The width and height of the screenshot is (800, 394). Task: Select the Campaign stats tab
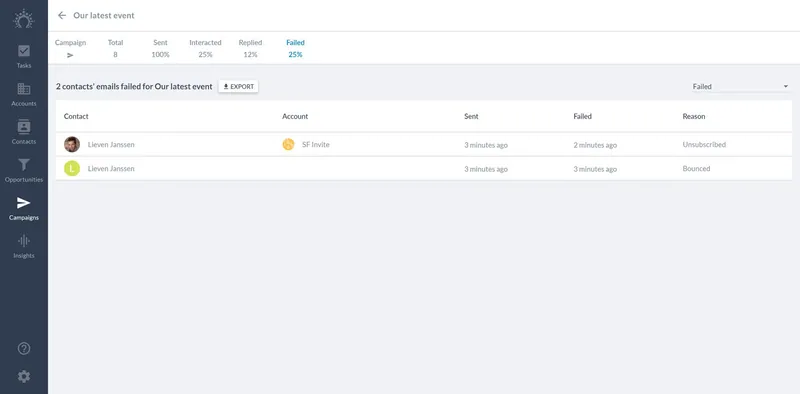70,48
